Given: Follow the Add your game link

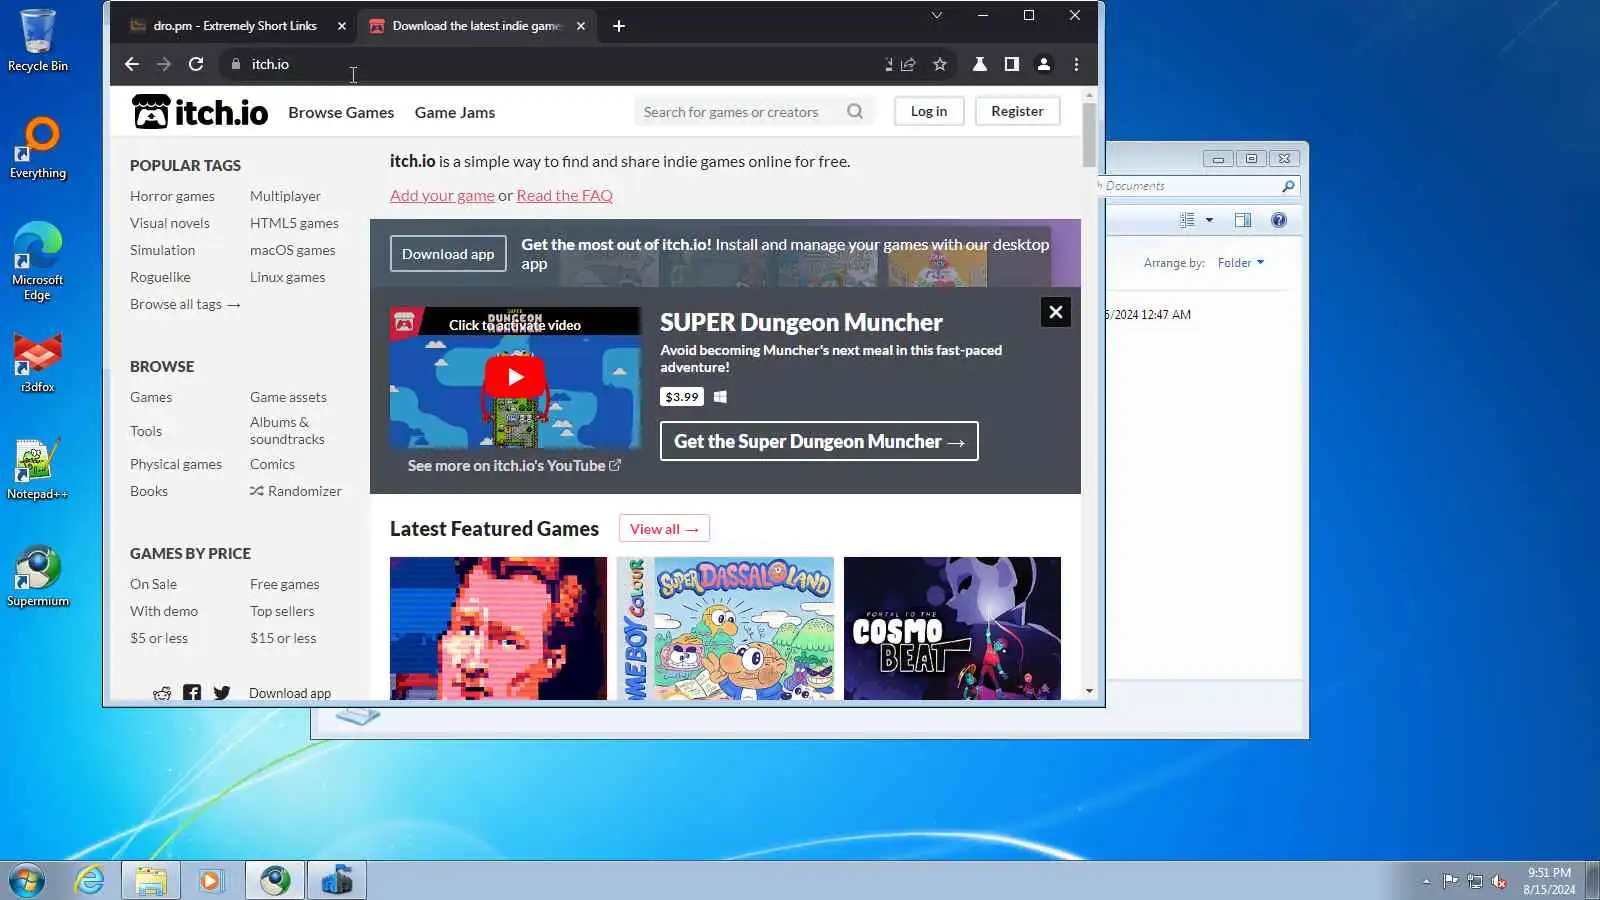Looking at the screenshot, I should tap(442, 196).
